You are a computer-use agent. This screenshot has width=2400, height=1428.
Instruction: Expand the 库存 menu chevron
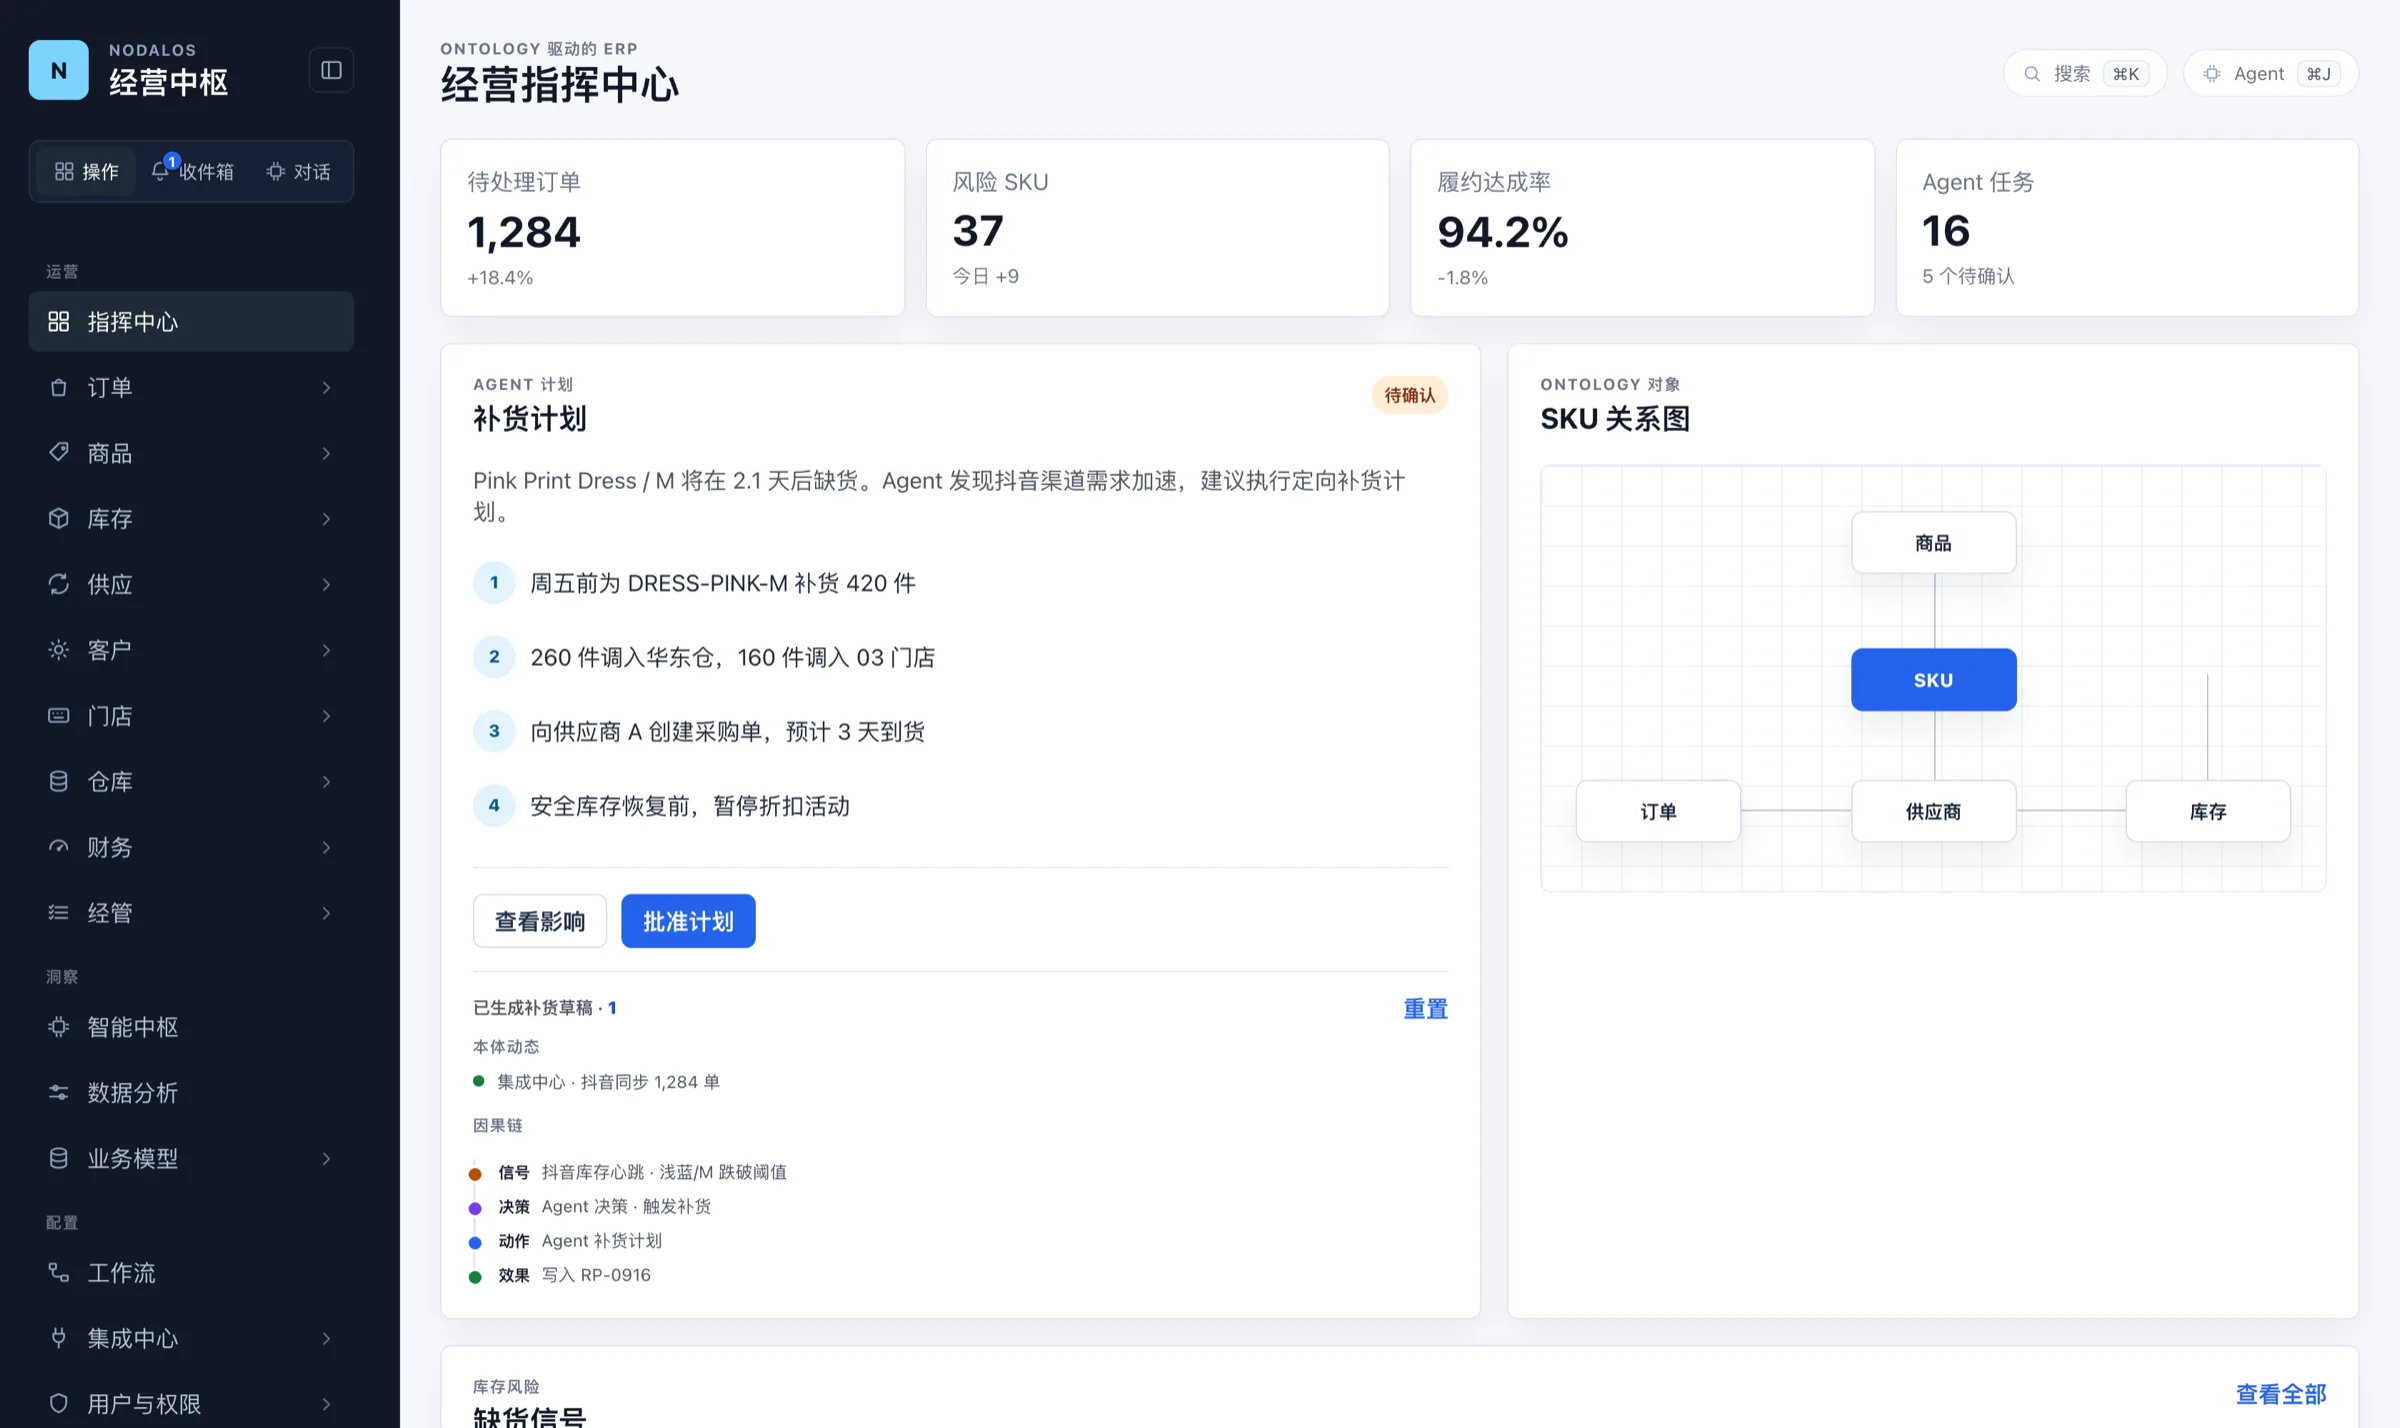coord(326,518)
